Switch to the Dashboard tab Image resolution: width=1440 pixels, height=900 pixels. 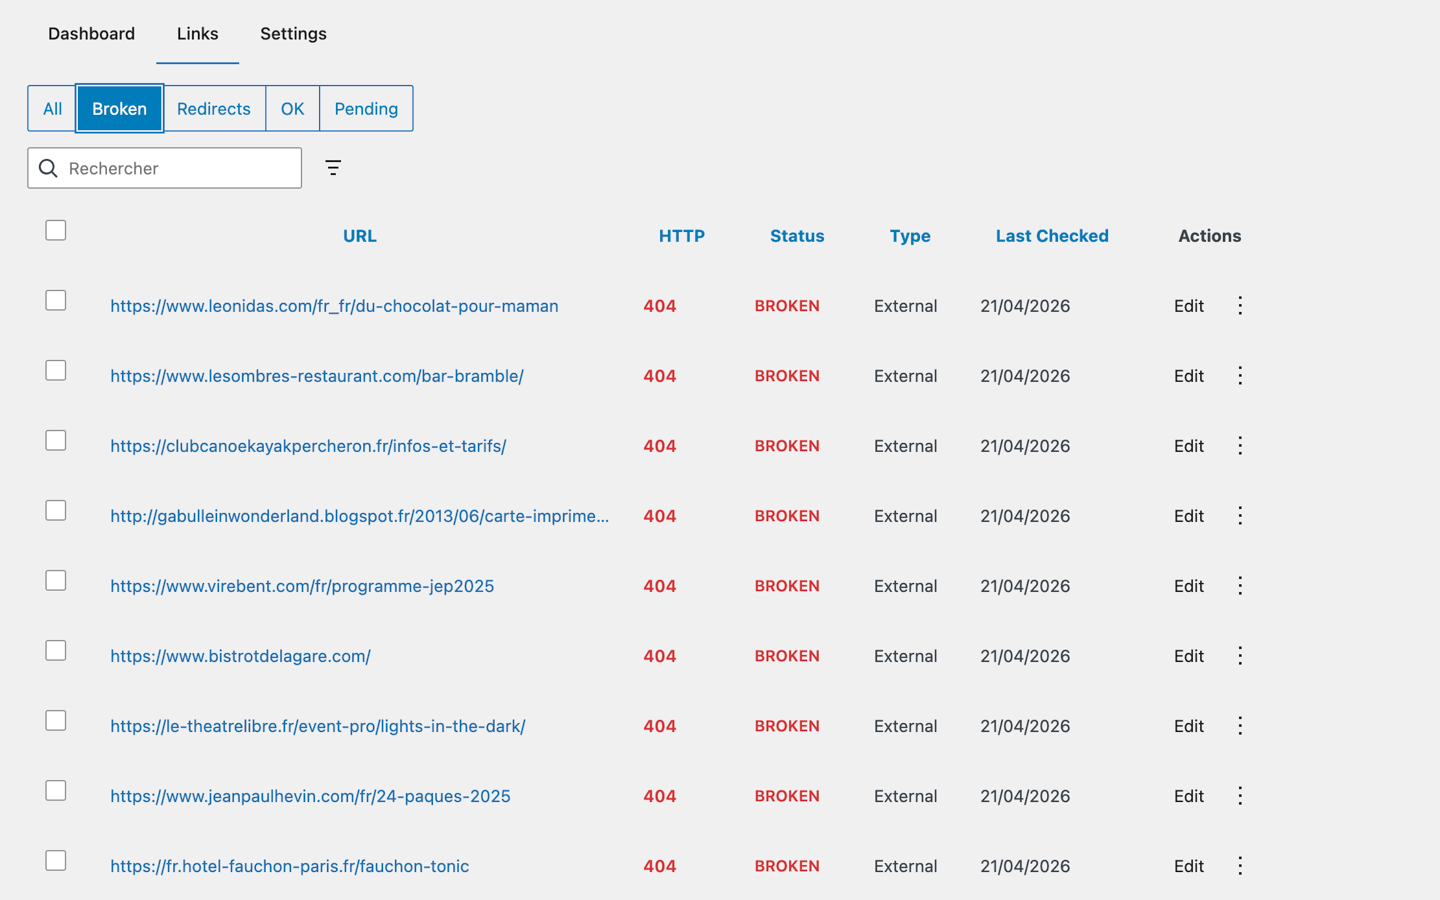[x=91, y=33]
